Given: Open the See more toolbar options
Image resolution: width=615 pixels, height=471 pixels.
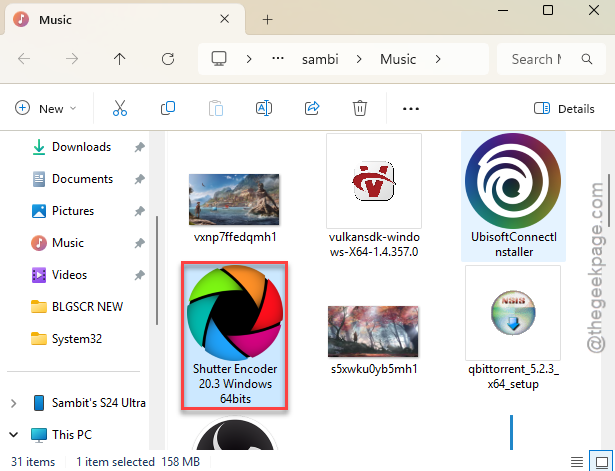Looking at the screenshot, I should point(411,109).
